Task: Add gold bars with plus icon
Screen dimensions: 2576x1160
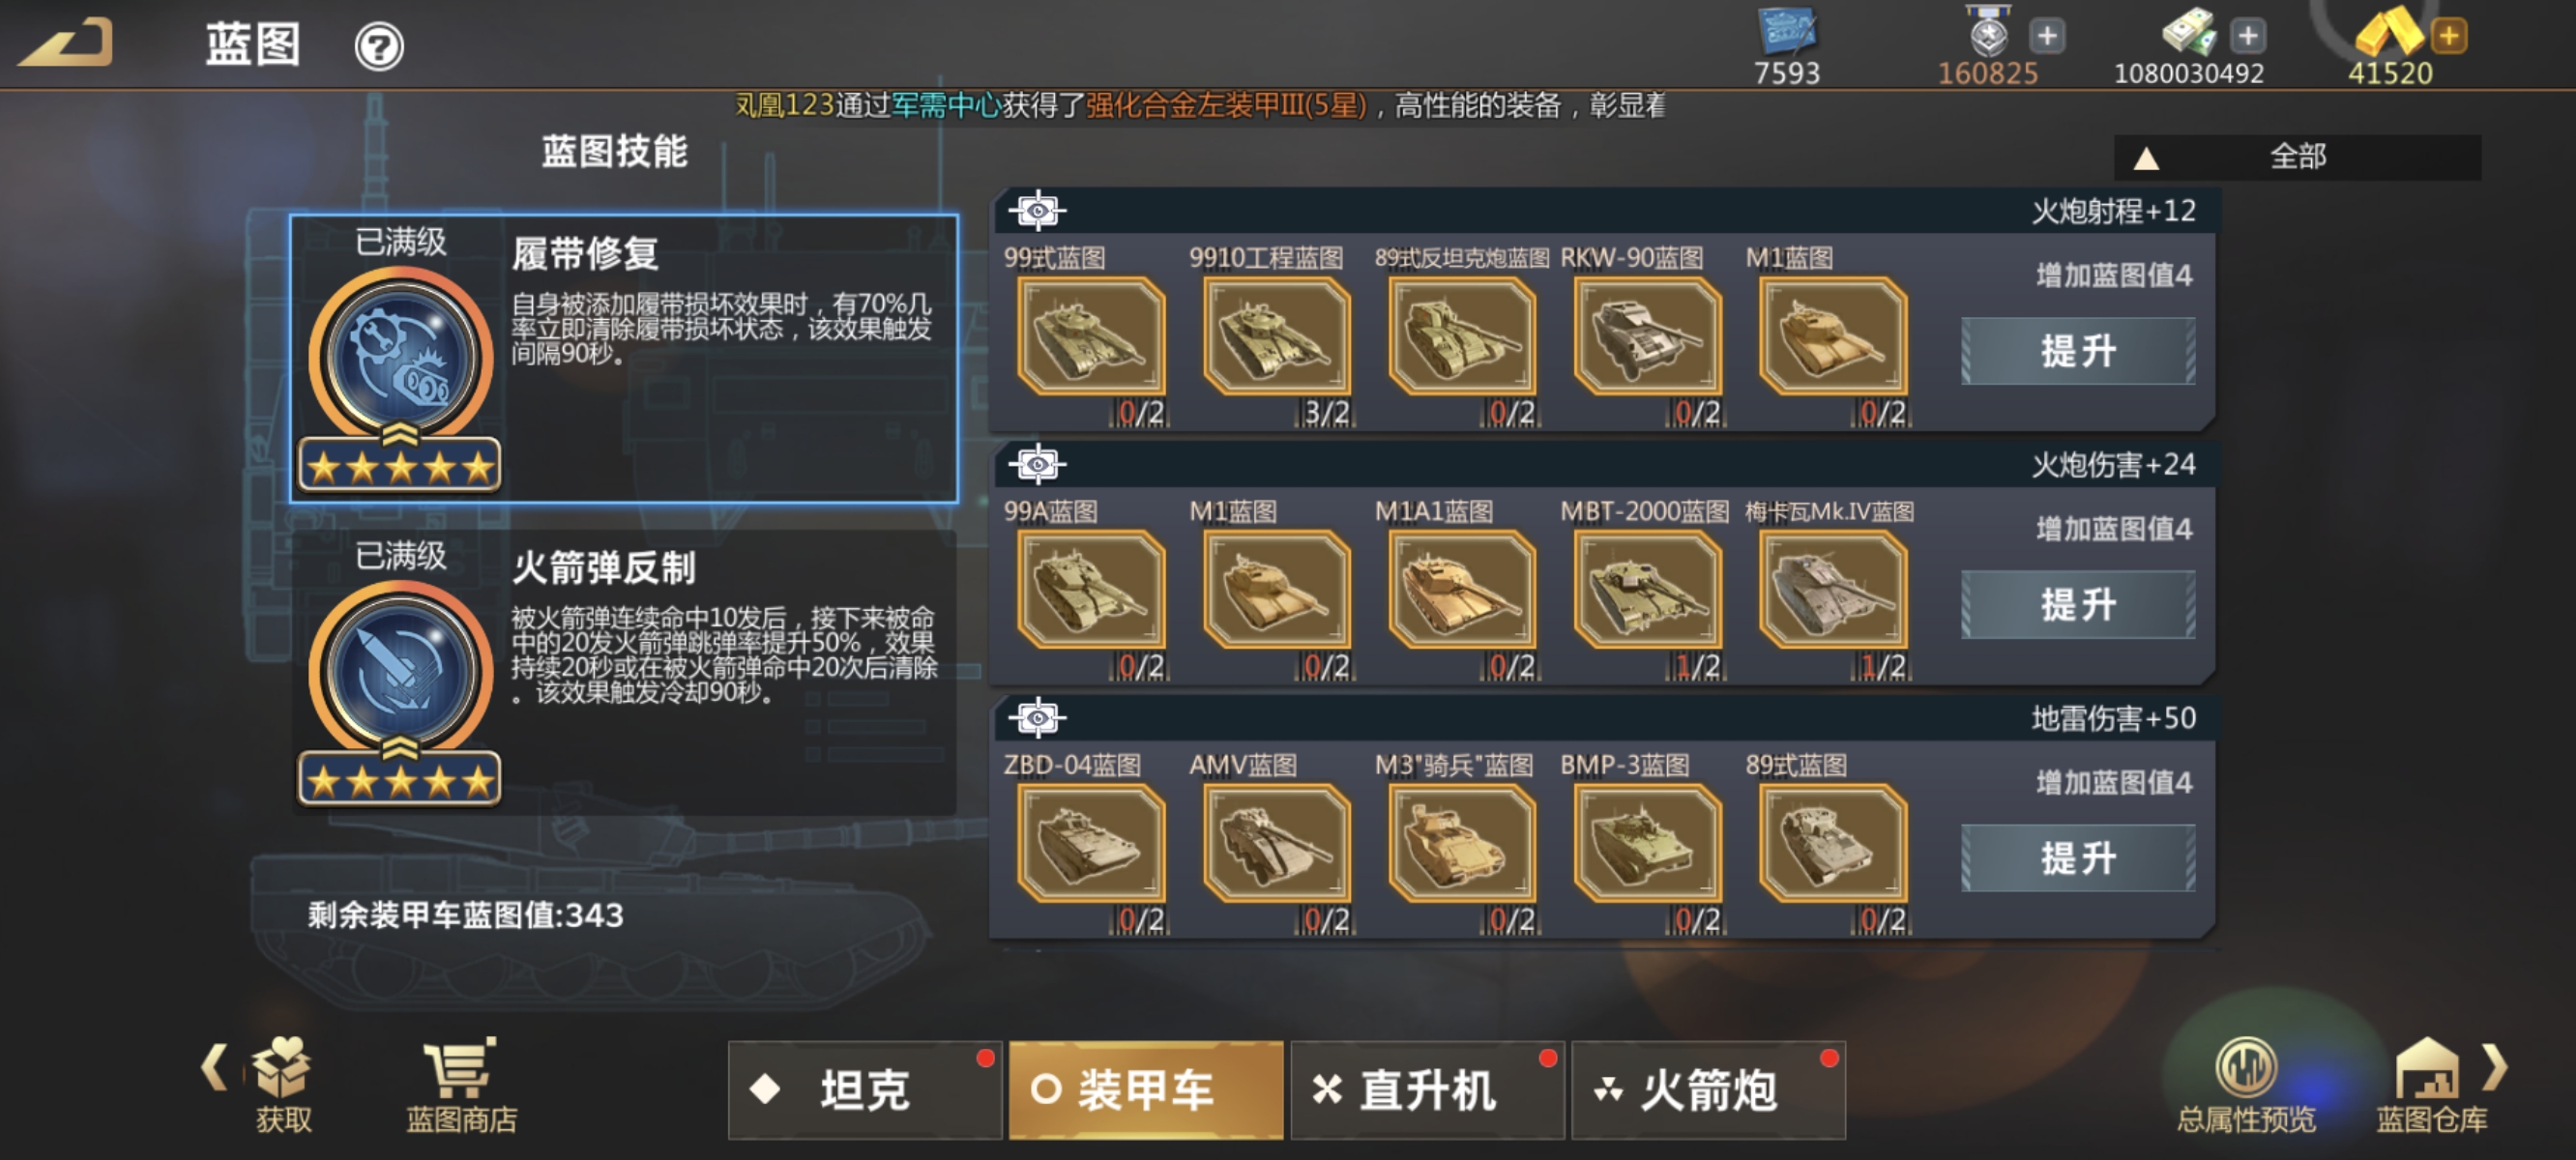Action: pyautogui.click(x=2449, y=37)
